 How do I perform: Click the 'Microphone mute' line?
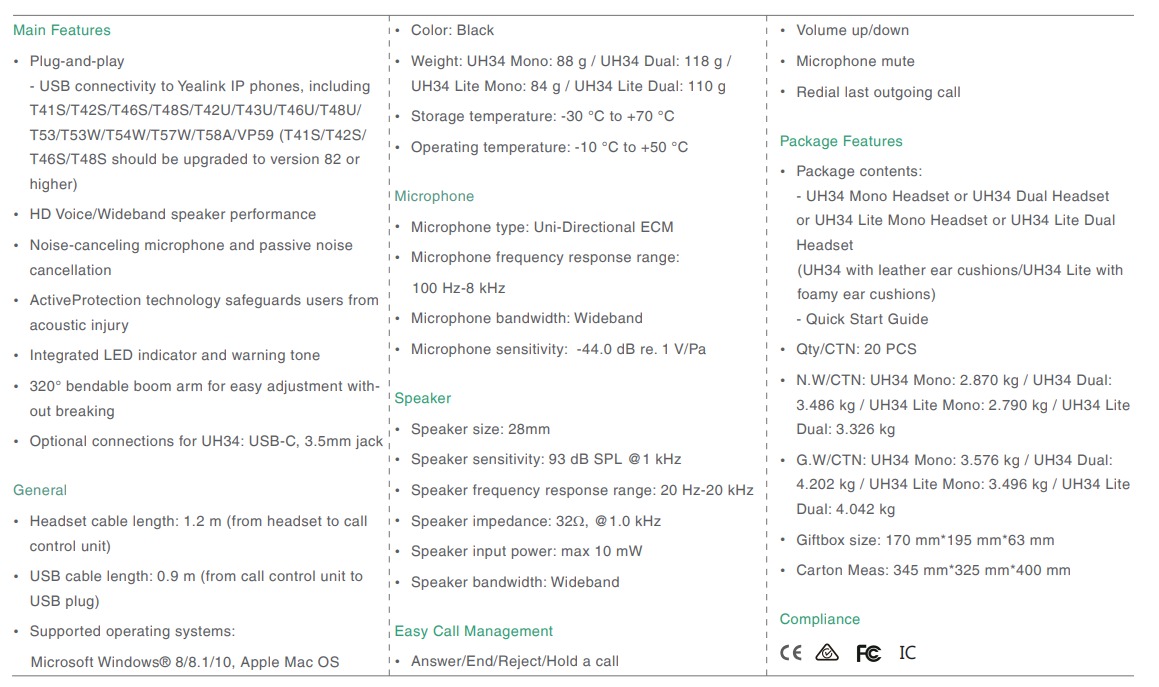855,61
